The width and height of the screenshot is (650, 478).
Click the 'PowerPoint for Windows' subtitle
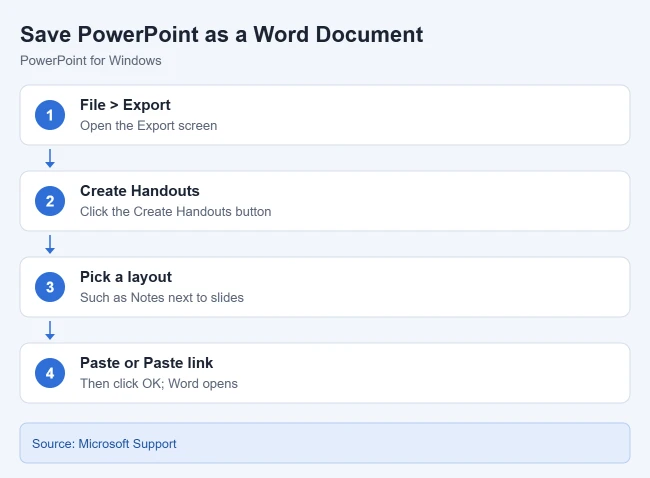click(x=91, y=61)
